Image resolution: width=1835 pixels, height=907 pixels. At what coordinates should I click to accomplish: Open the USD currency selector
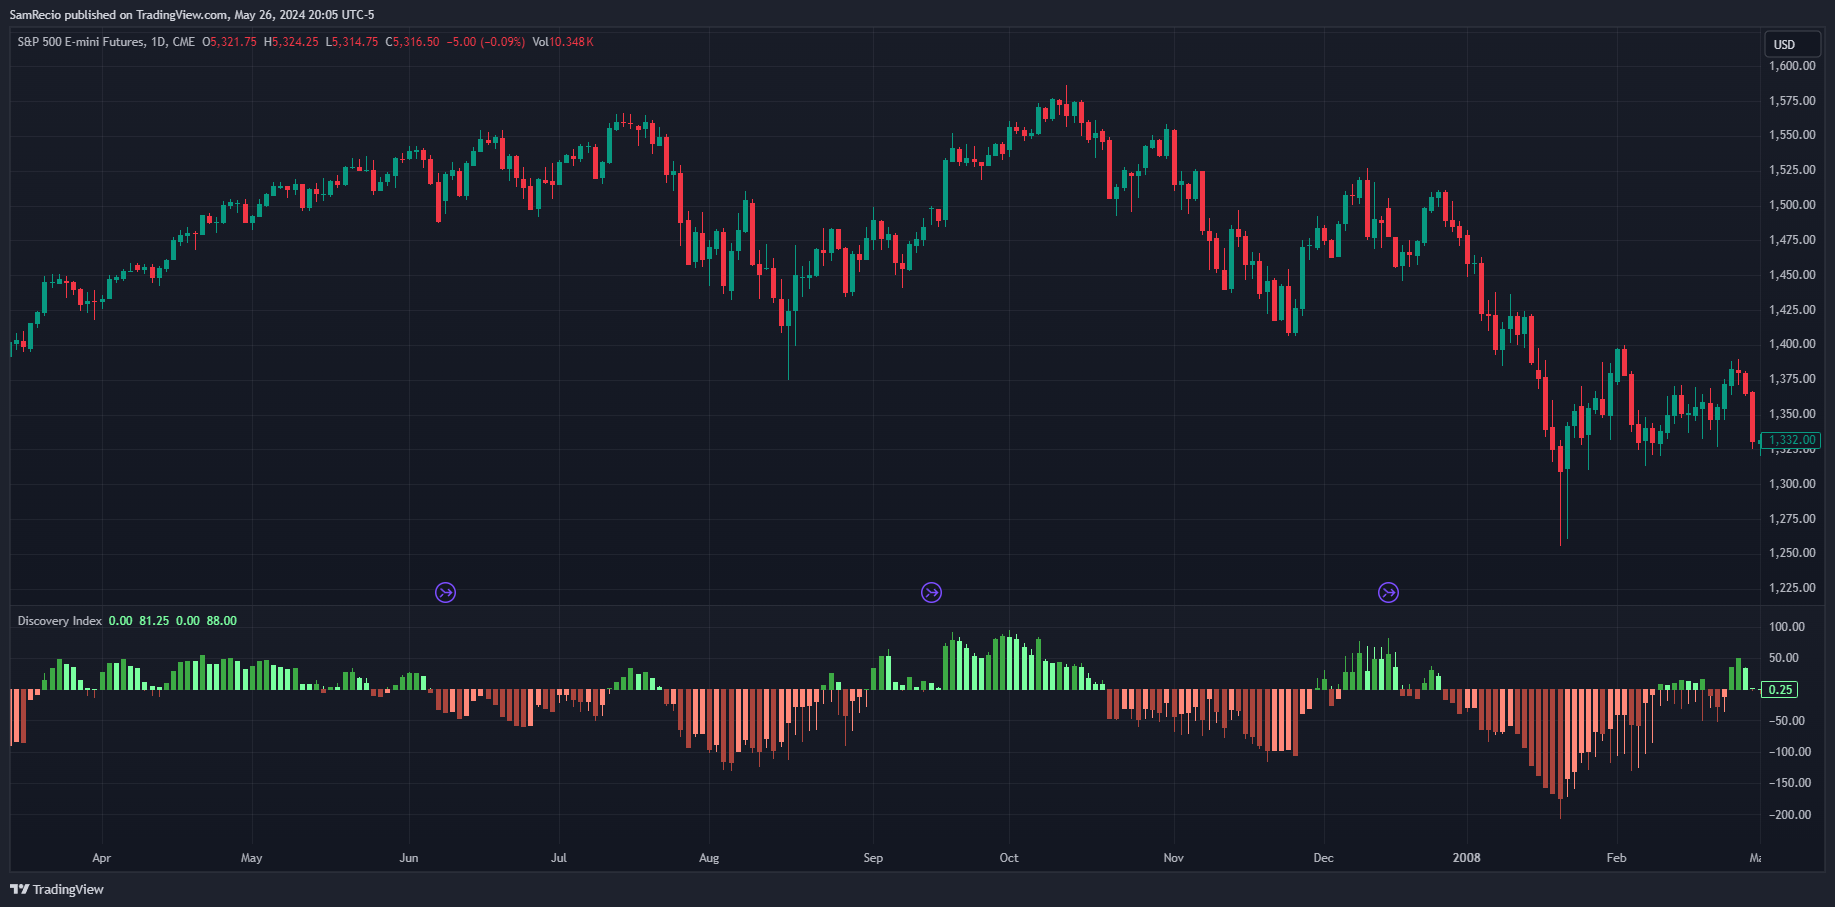point(1792,44)
